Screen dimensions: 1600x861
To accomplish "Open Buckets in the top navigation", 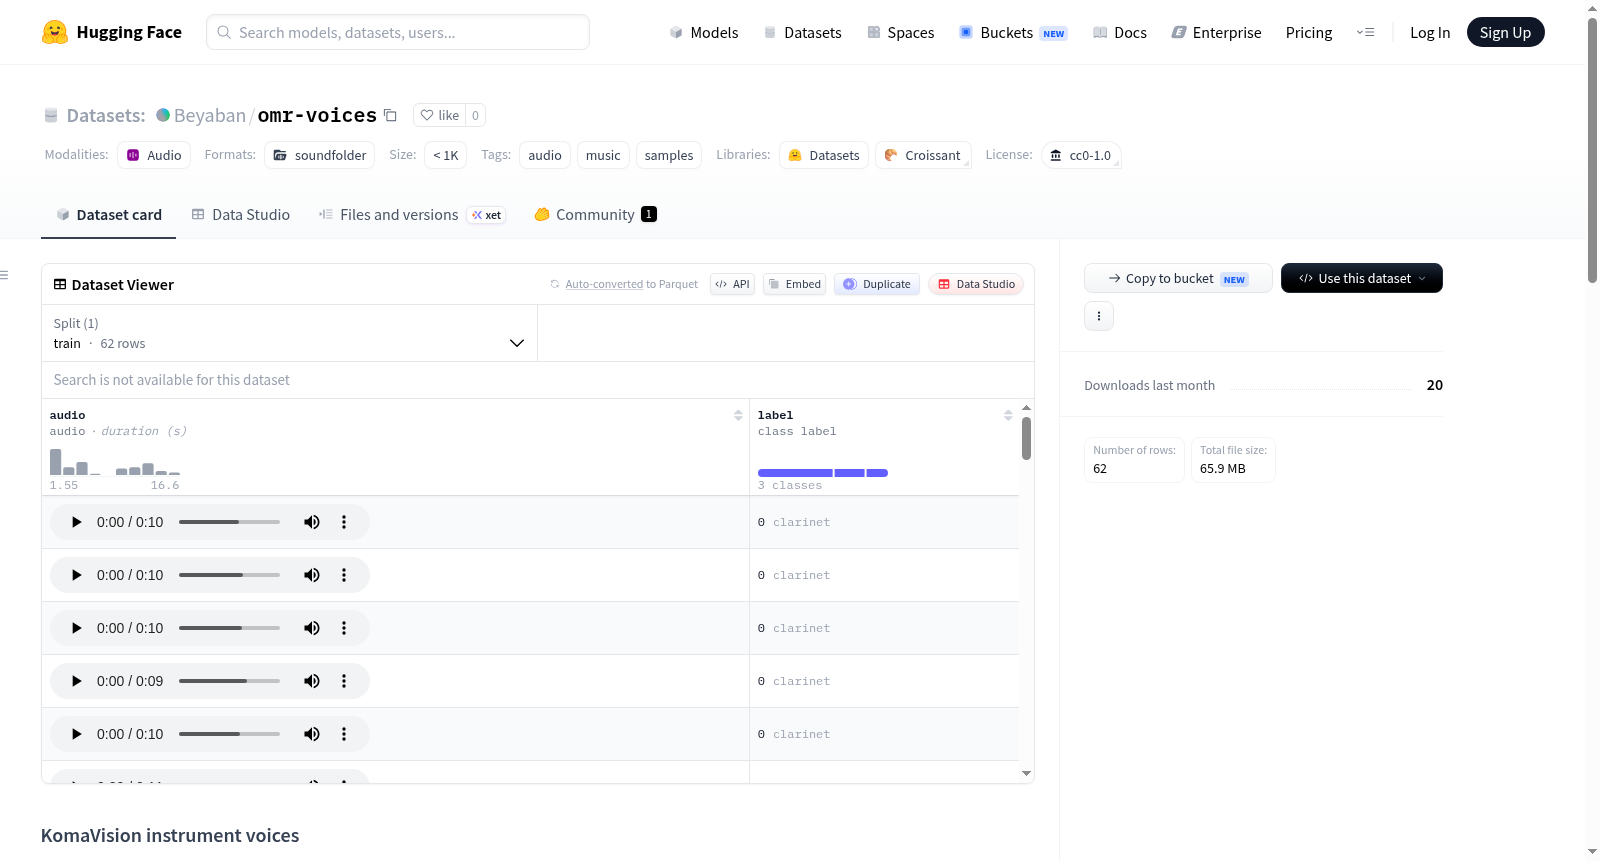I will 1013,33.
